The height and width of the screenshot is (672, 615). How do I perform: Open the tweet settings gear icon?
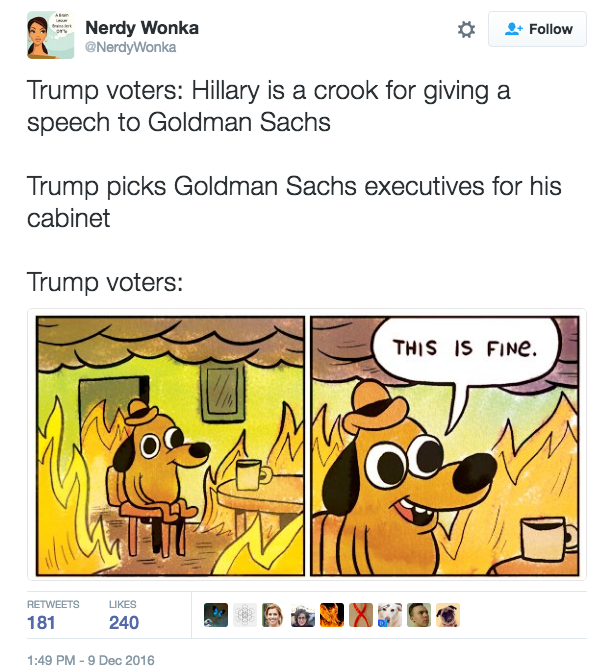click(x=466, y=30)
